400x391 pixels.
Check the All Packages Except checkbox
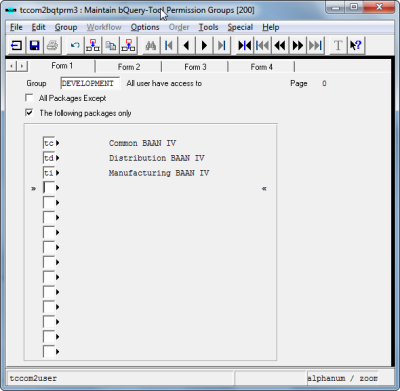(29, 98)
